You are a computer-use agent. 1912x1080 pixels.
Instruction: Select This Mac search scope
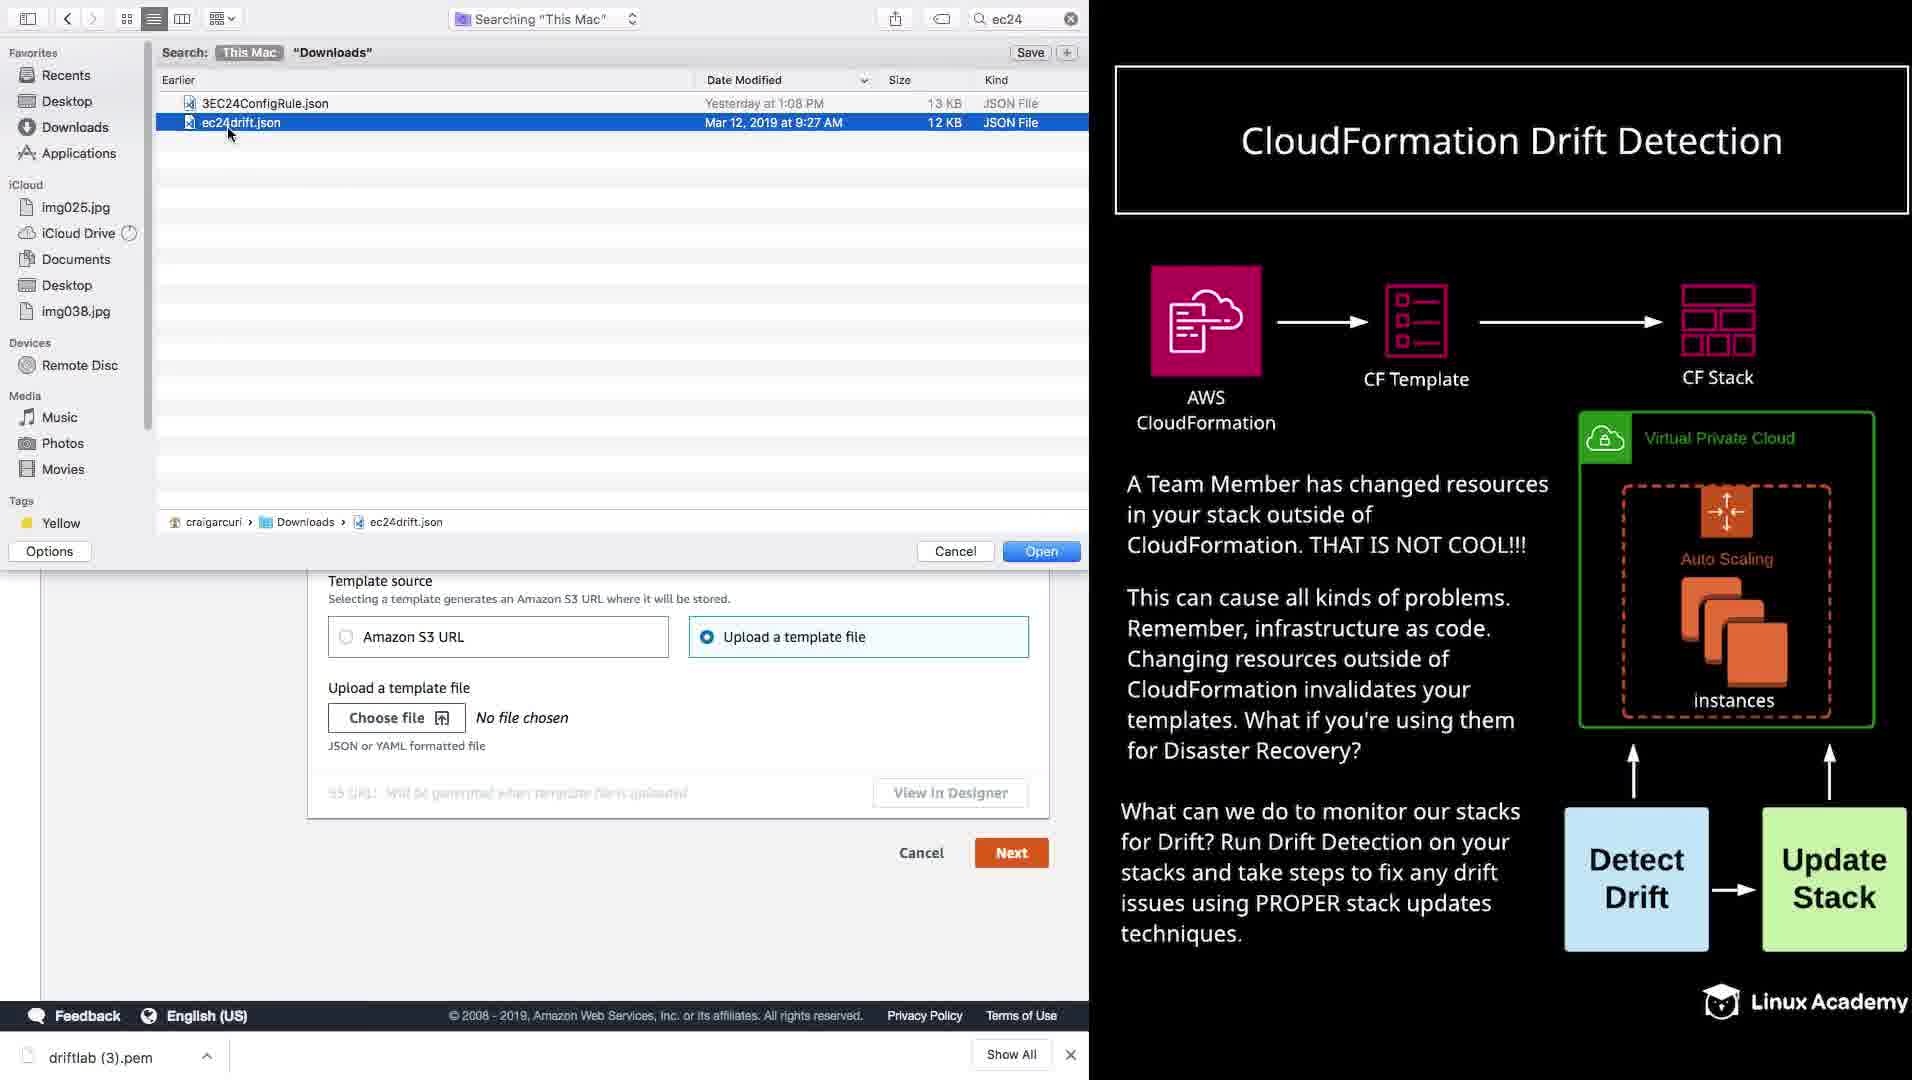coord(249,53)
